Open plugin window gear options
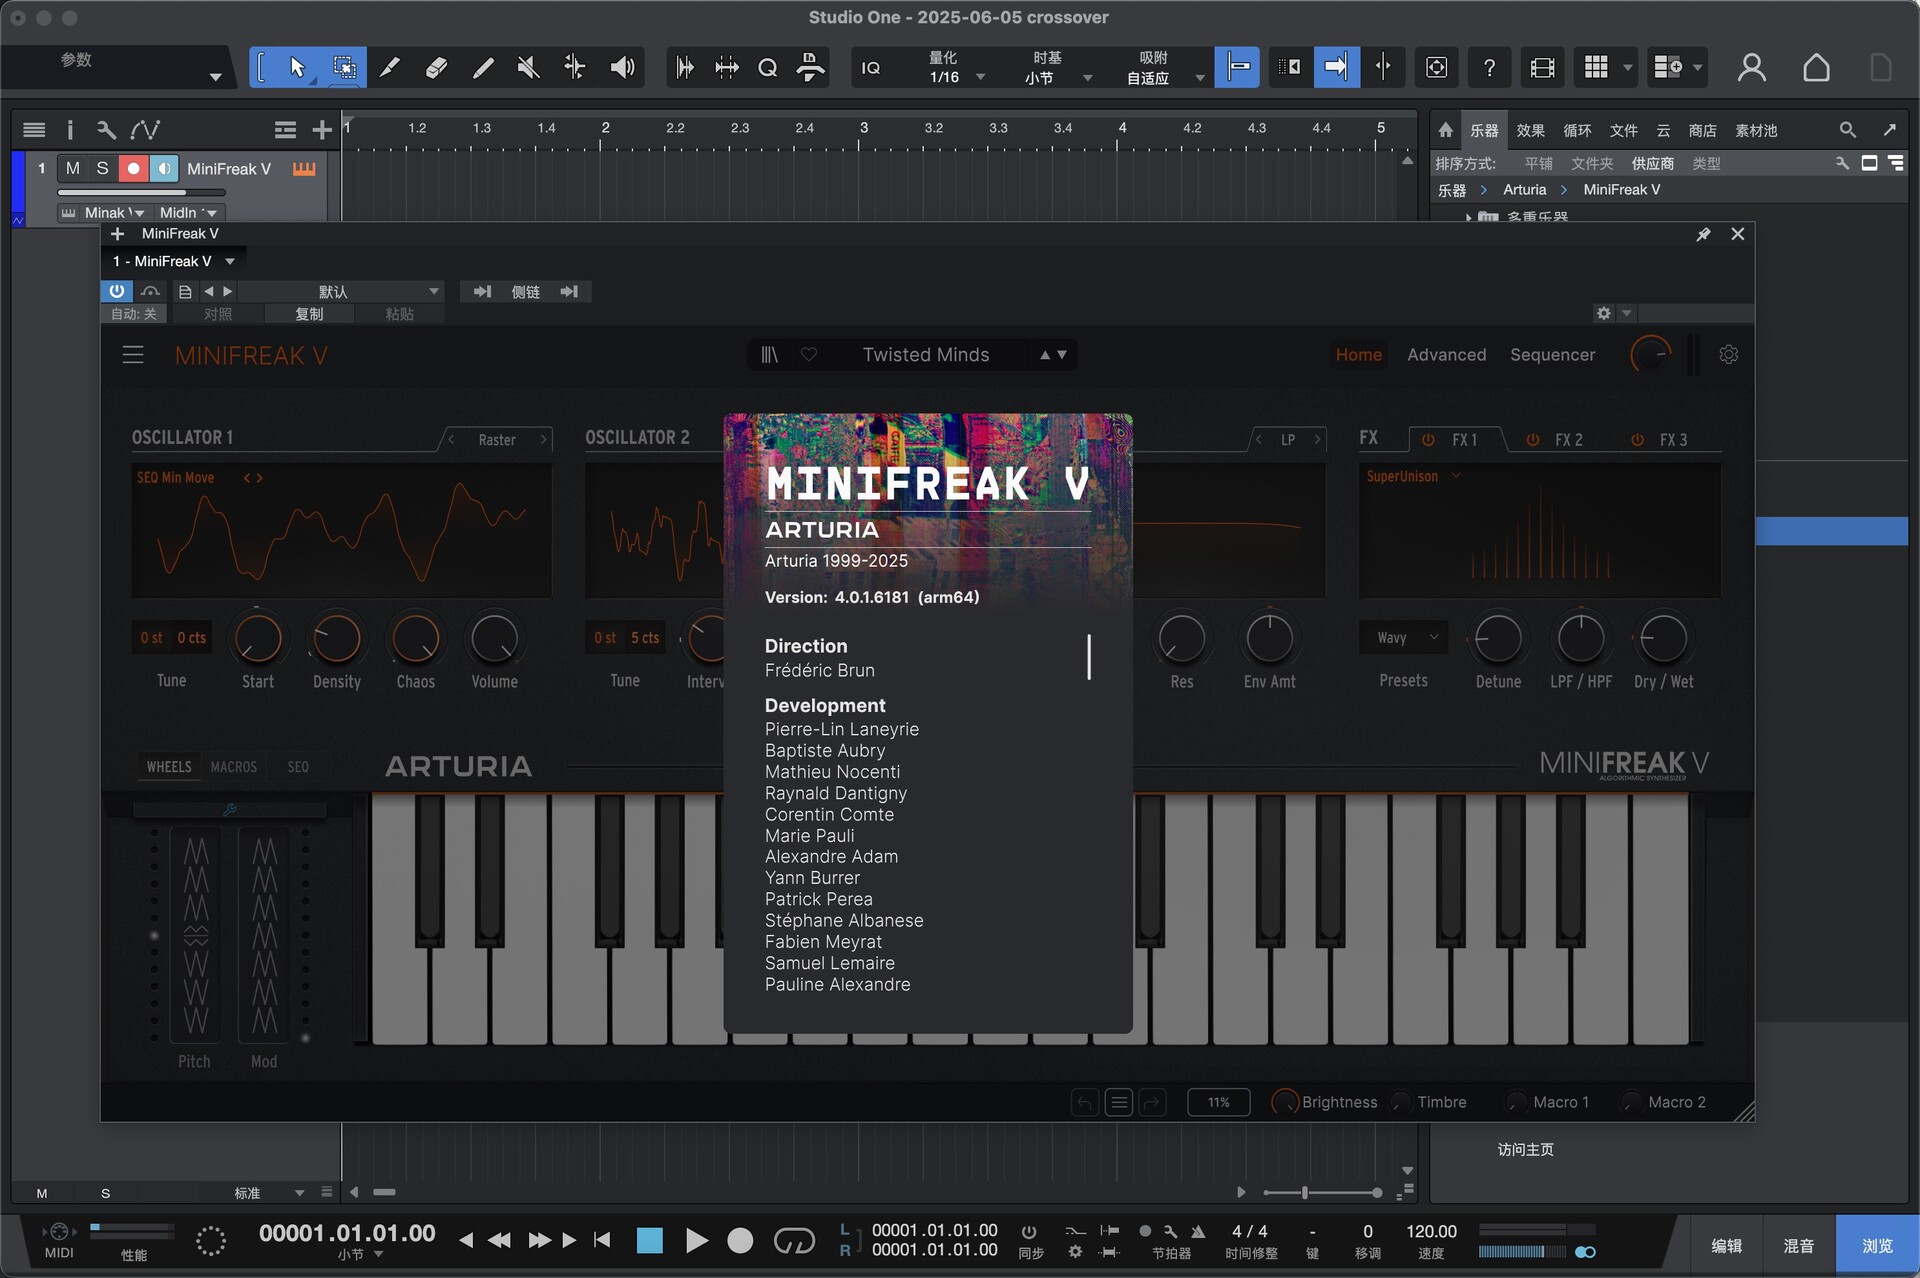The height and width of the screenshot is (1278, 1920). (x=1604, y=314)
